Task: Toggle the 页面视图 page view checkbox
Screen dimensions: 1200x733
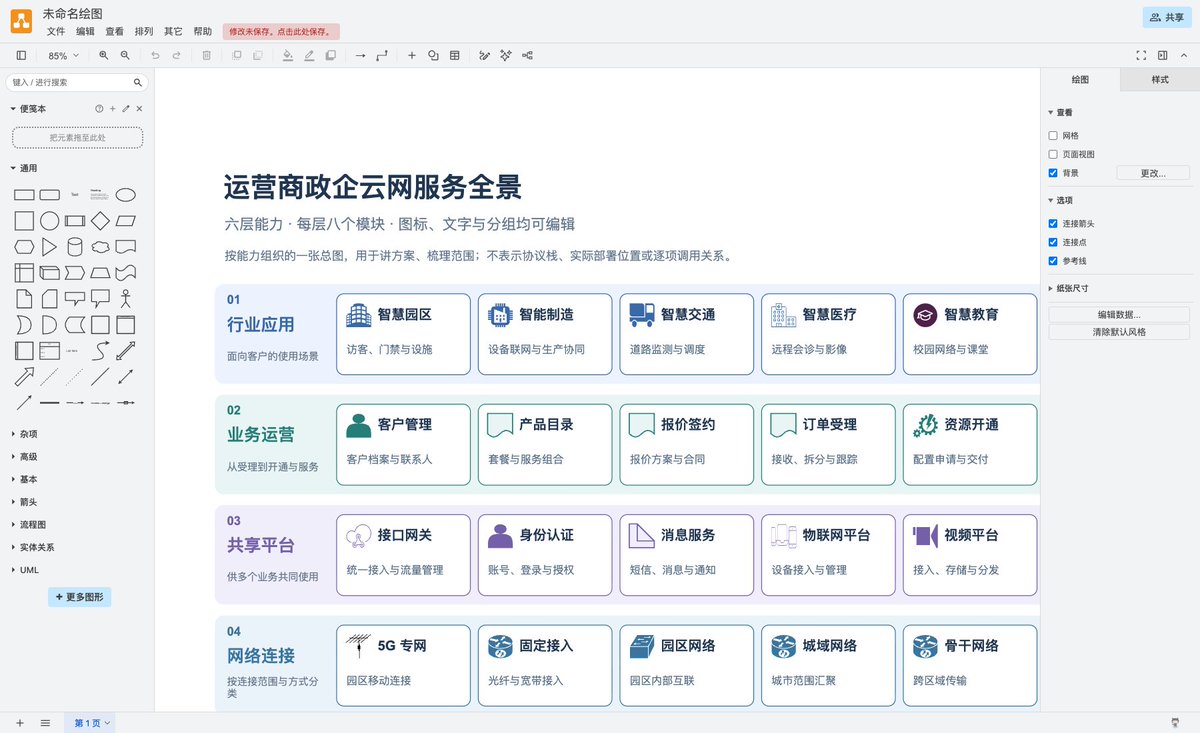Action: (x=1053, y=154)
